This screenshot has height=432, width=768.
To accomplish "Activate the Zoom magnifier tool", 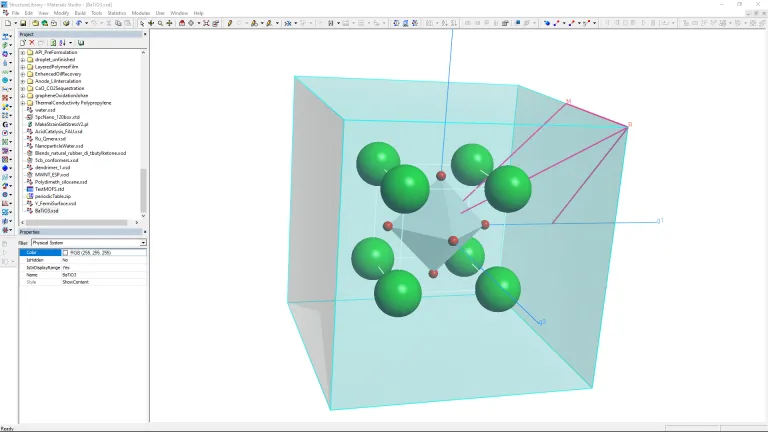I will coord(160,23).
